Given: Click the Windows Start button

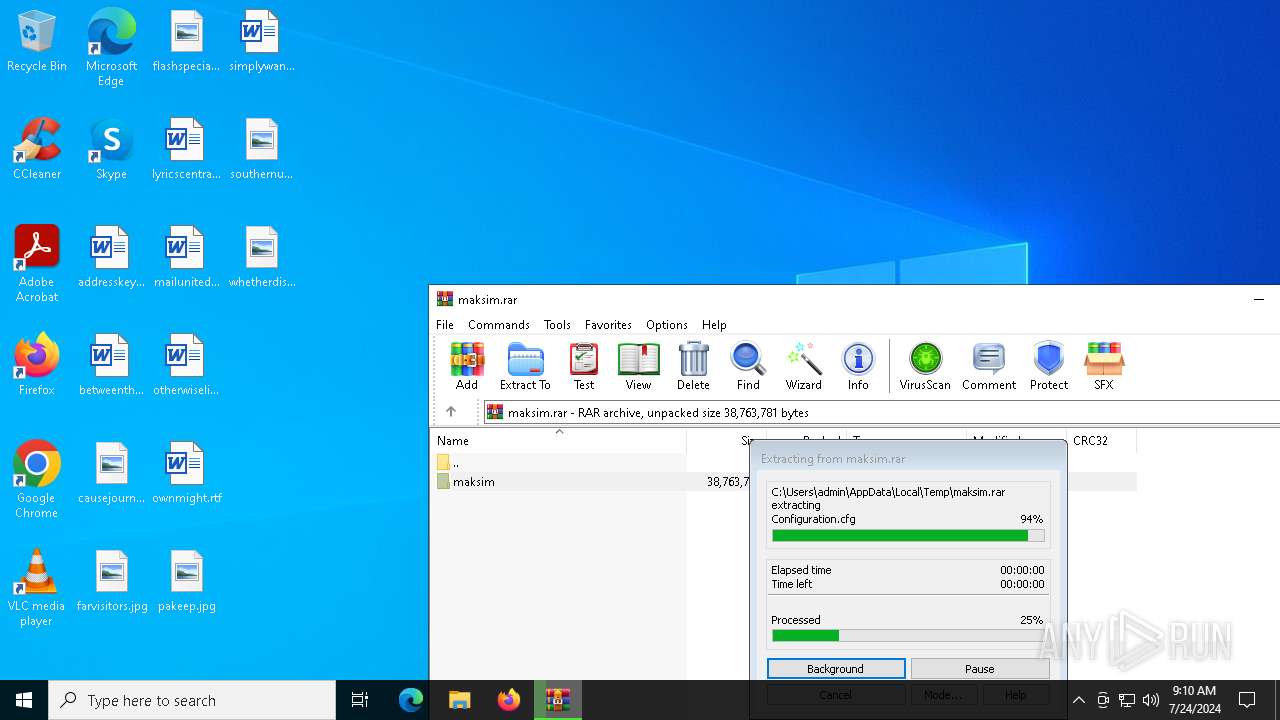Looking at the screenshot, I should tap(24, 700).
